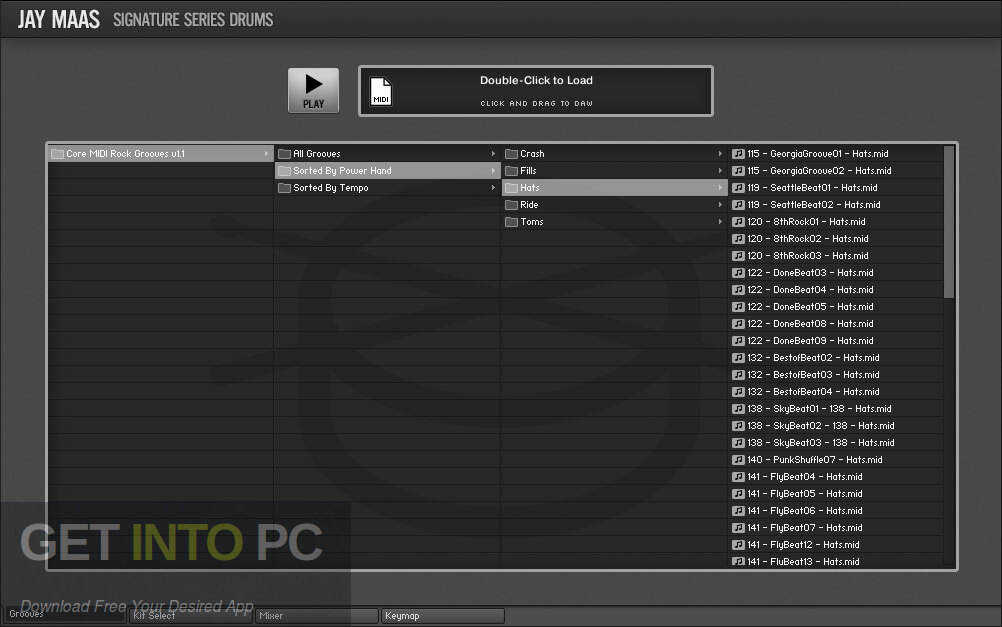Viewport: 1002px width, 627px height.
Task: Select 115 - GeorgiaGroove01 - Hats.mid
Action: [836, 153]
